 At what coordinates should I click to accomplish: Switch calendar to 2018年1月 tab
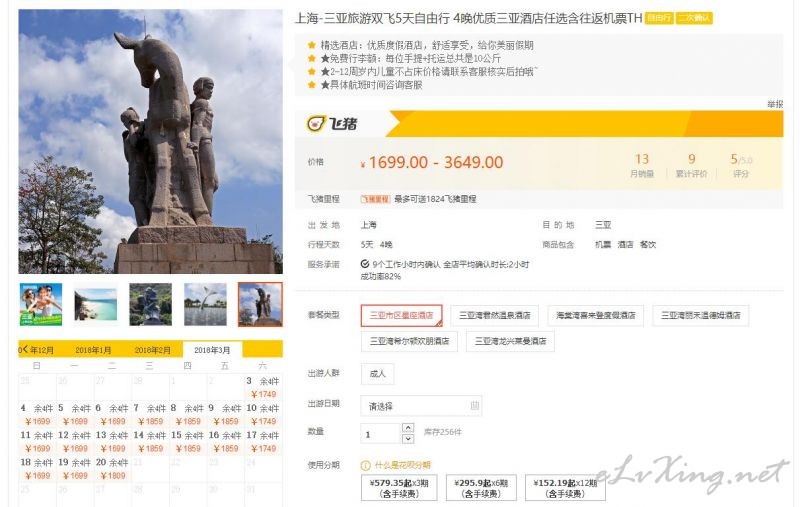(x=93, y=350)
